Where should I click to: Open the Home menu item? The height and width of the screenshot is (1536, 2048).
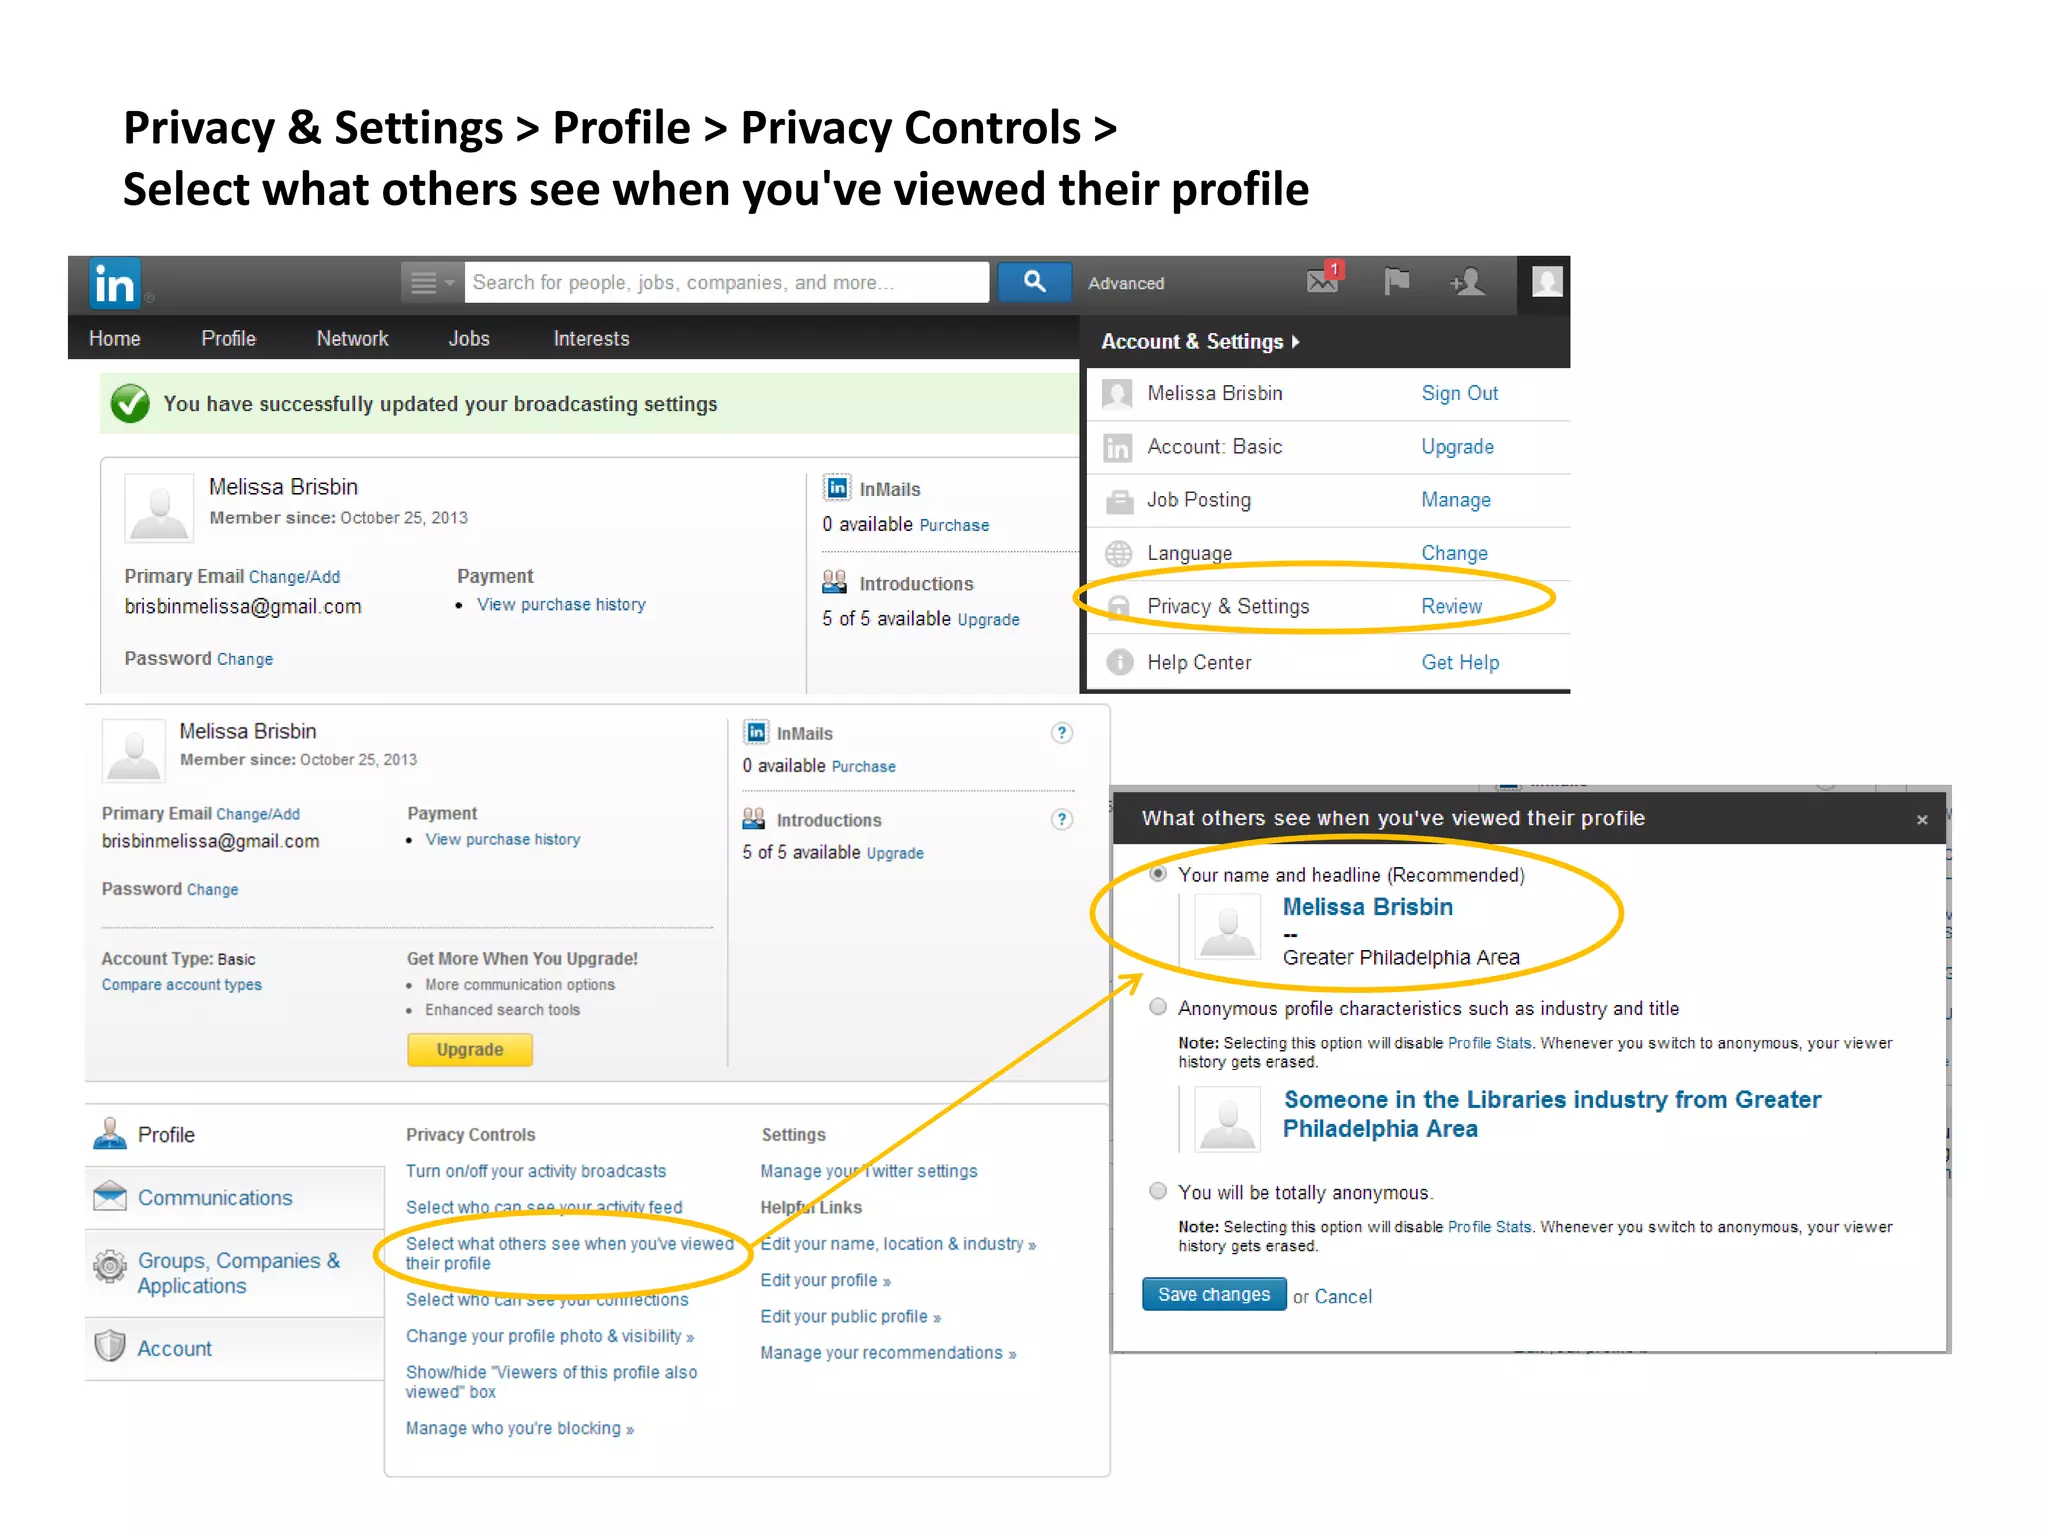114,339
